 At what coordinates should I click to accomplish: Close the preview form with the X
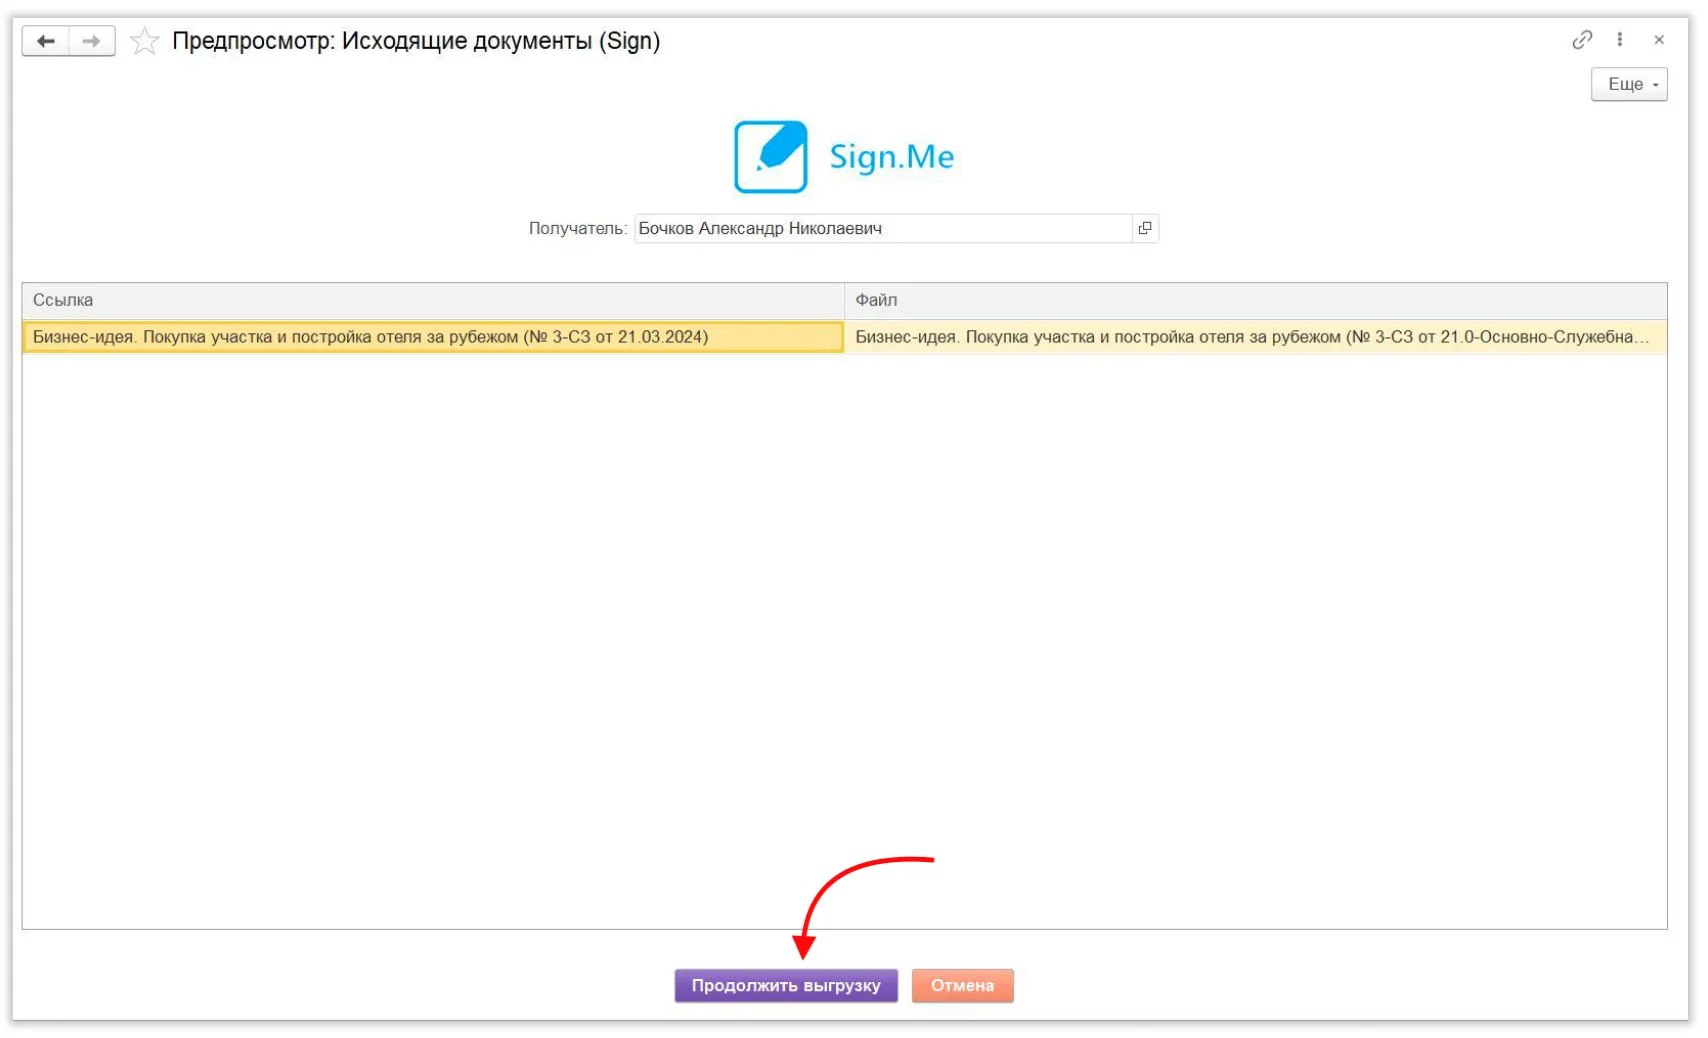point(1659,40)
